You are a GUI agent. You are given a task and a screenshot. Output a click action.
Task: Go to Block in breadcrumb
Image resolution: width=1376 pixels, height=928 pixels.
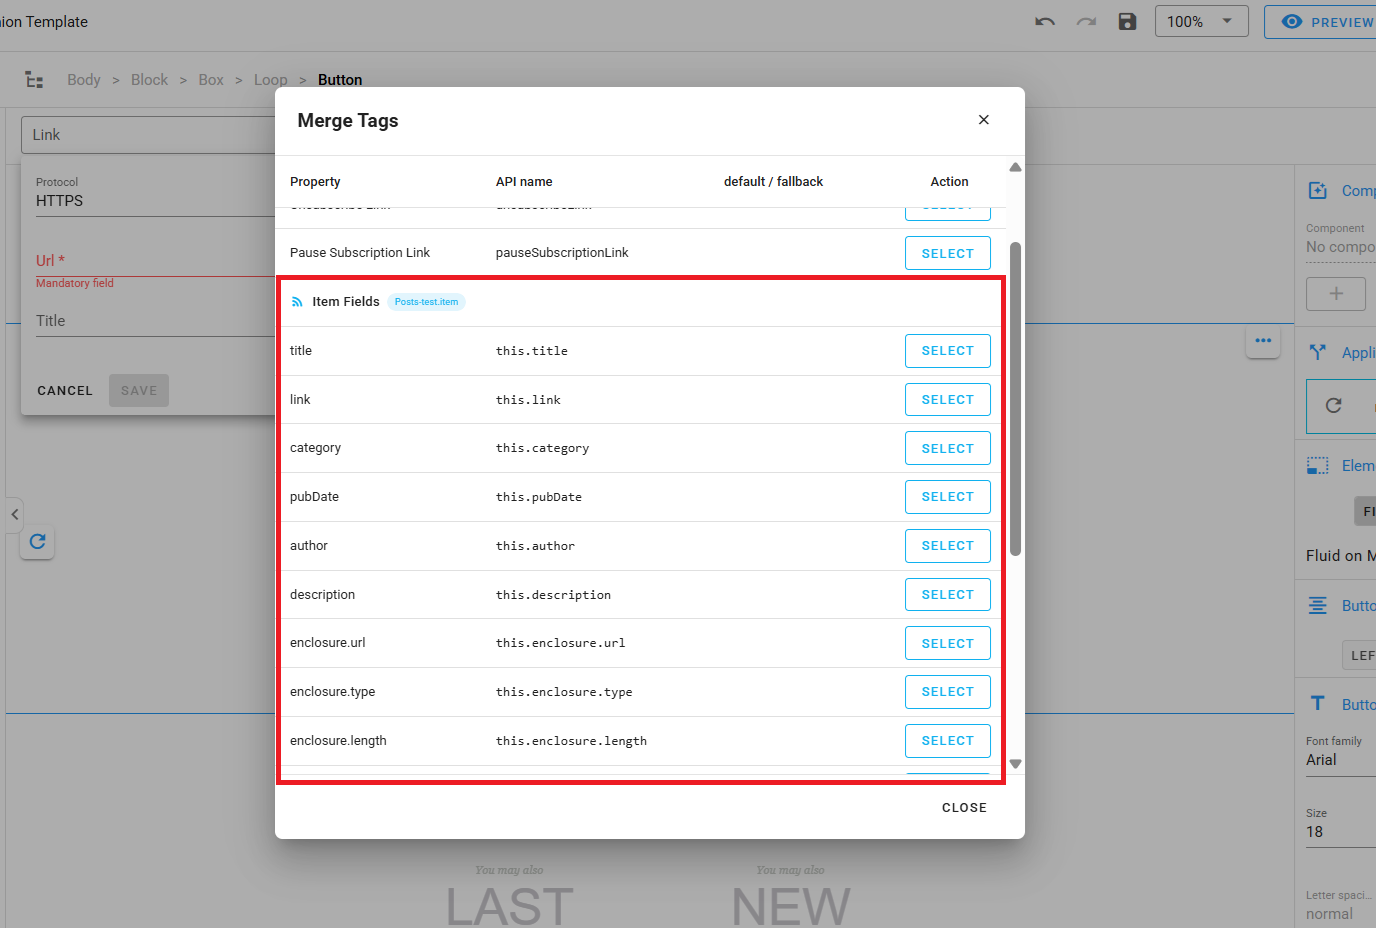click(x=149, y=80)
